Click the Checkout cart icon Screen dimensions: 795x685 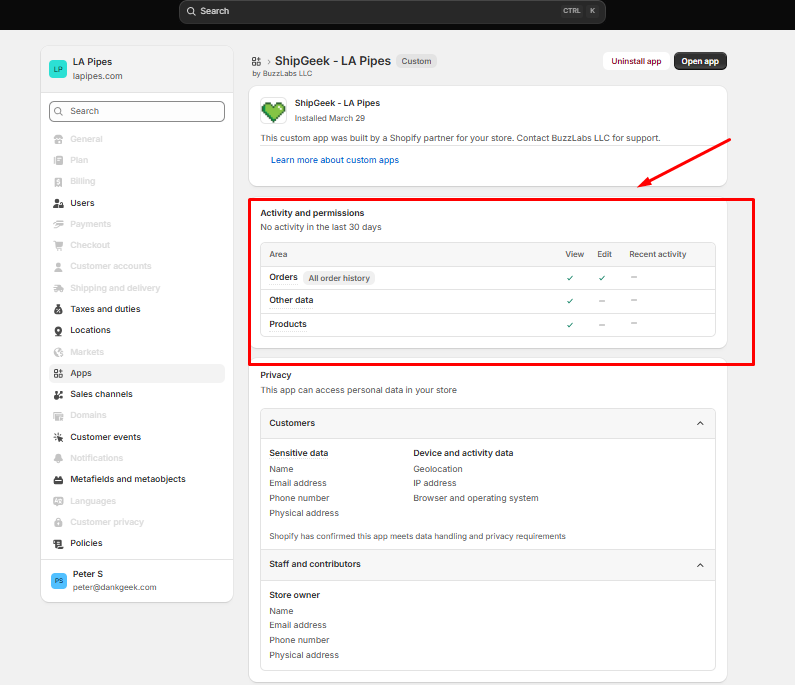pos(58,245)
